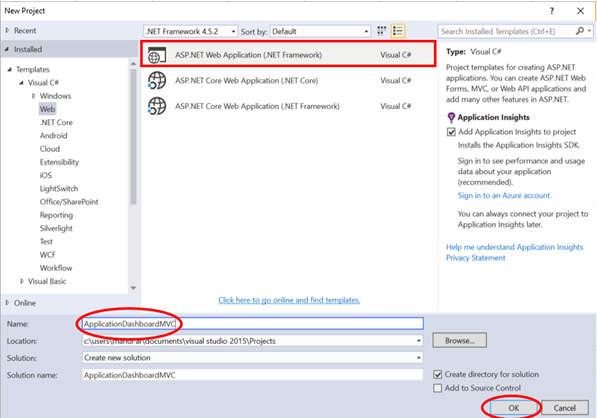This screenshot has width=597, height=418.
Task: Click the search magnifier icon
Action: (x=580, y=31)
